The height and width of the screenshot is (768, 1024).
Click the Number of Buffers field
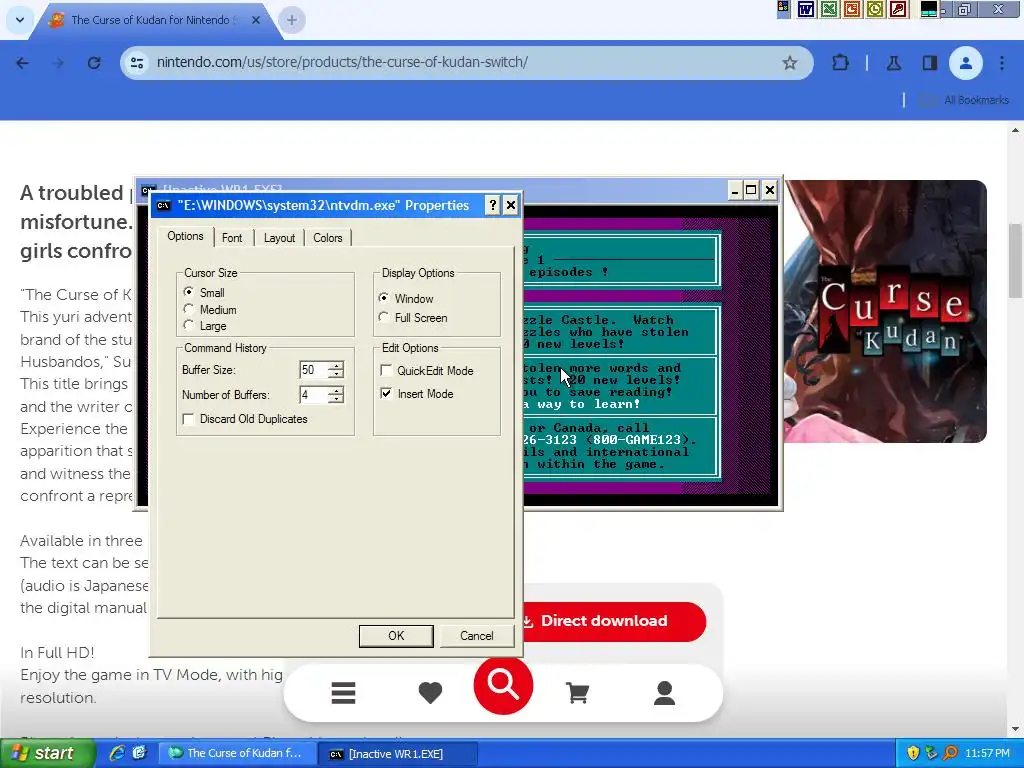[x=313, y=394]
